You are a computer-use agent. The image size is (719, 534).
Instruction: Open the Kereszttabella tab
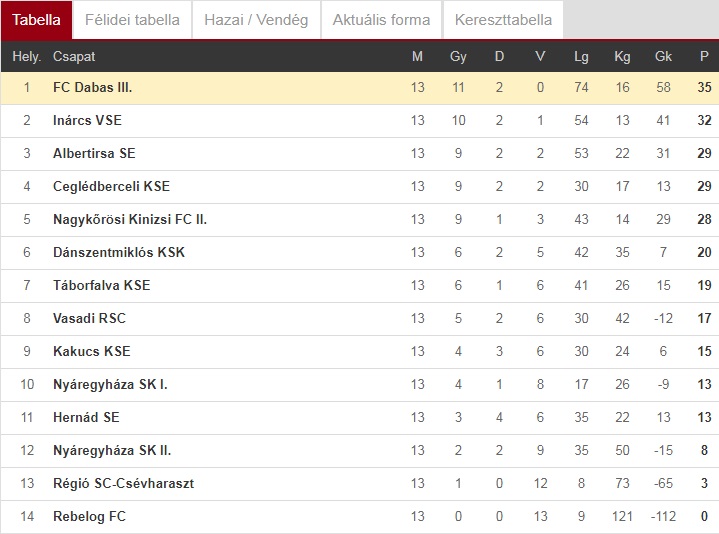503,20
